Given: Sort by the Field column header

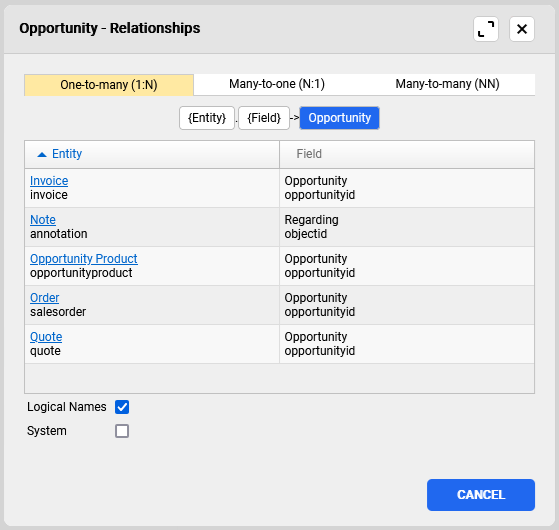Looking at the screenshot, I should (407, 154).
